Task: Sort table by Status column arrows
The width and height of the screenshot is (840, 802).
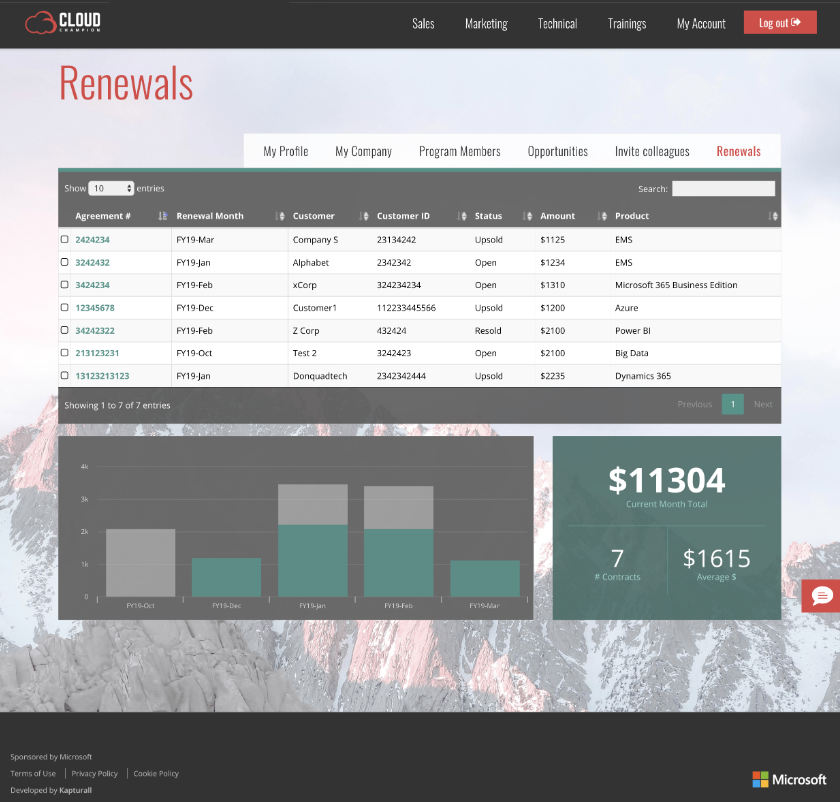Action: (x=527, y=216)
